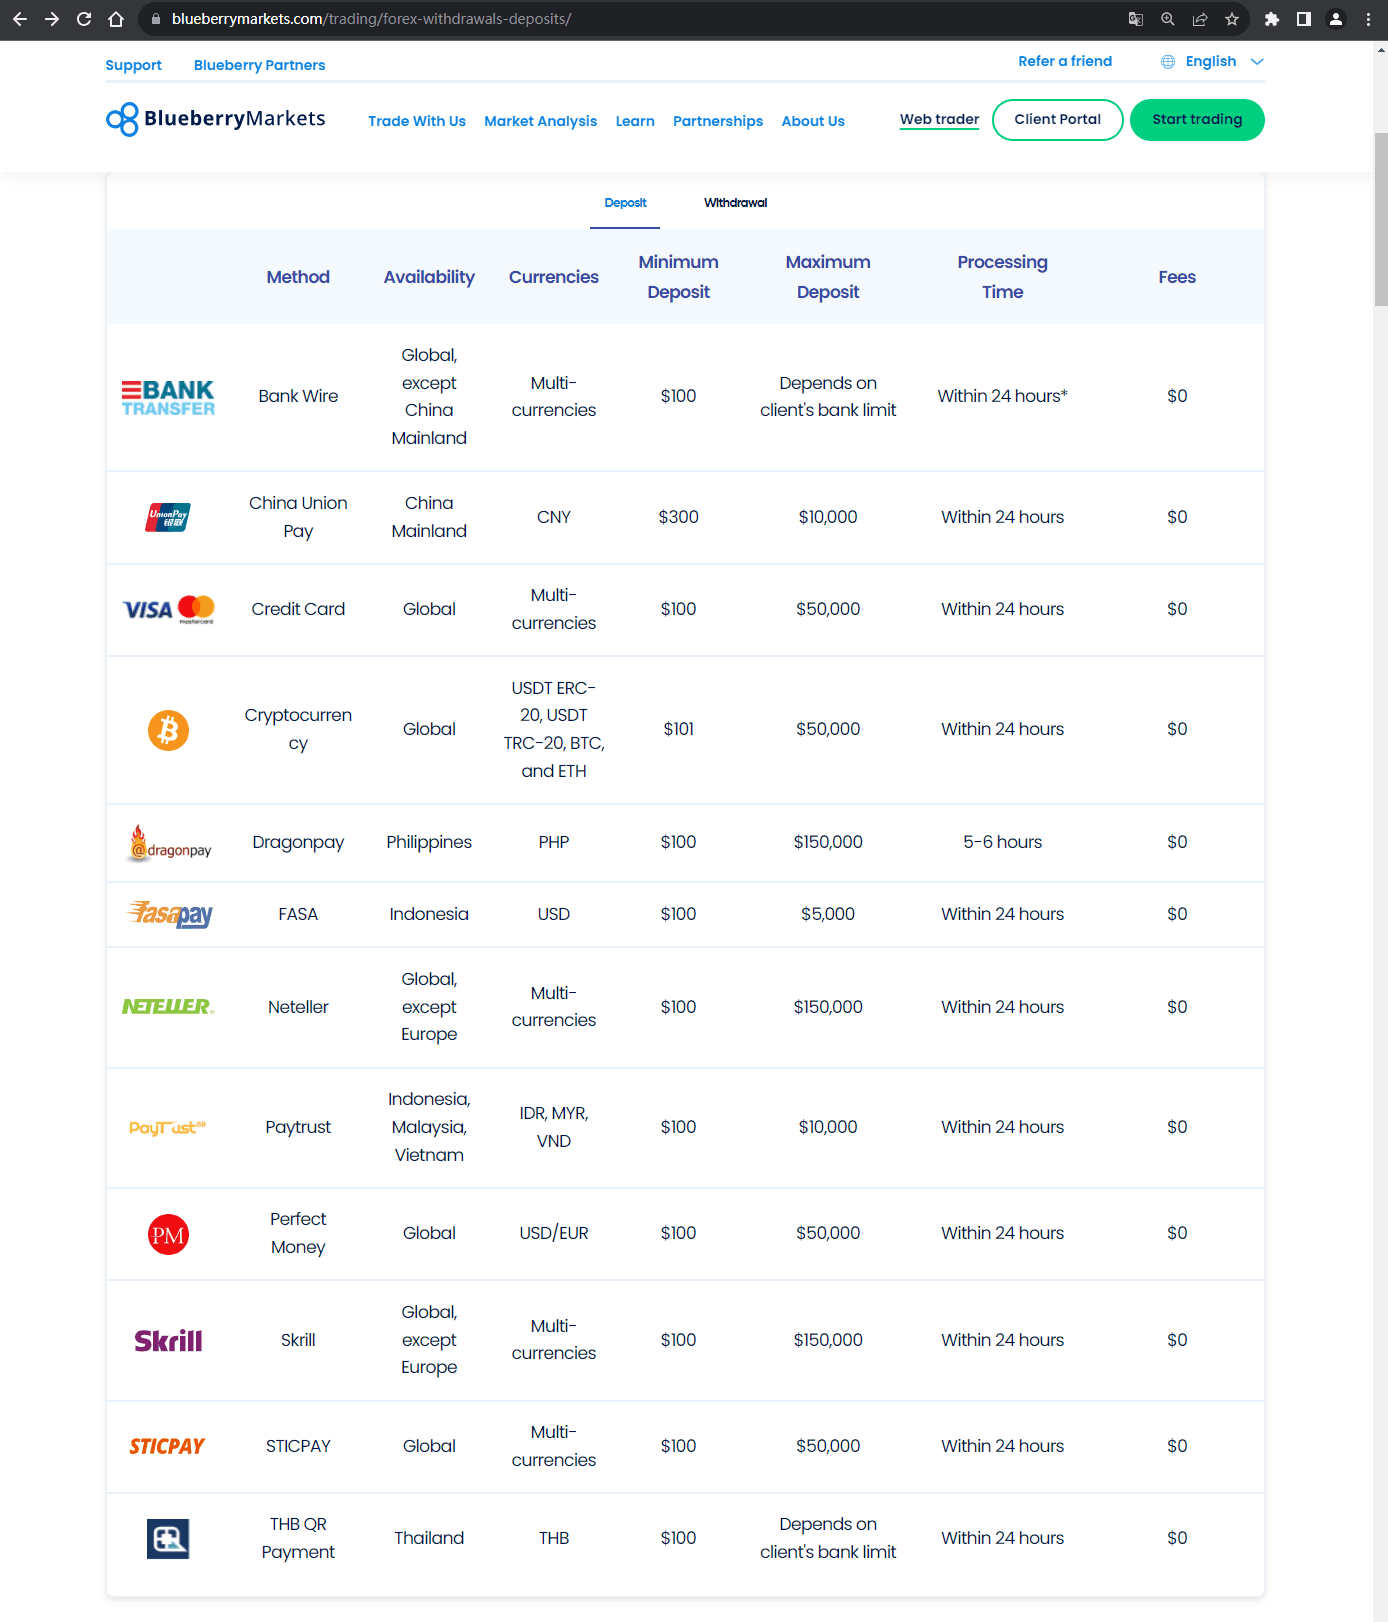Click the browser forward arrow
This screenshot has width=1388, height=1622.
point(52,19)
